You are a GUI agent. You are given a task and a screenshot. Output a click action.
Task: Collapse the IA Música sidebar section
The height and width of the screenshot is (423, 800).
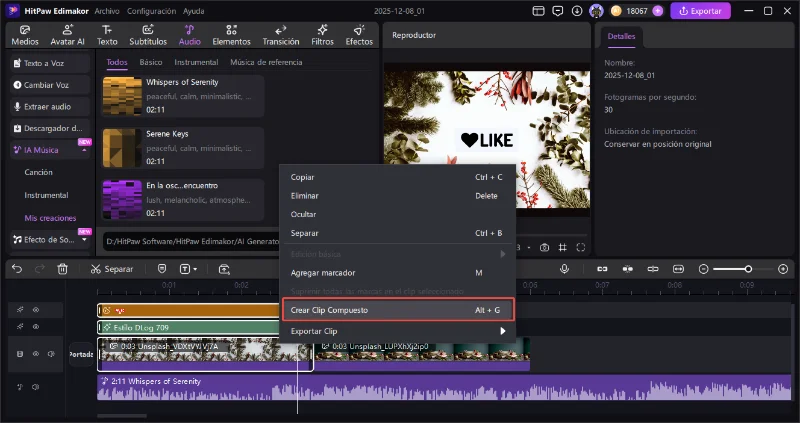coord(84,151)
